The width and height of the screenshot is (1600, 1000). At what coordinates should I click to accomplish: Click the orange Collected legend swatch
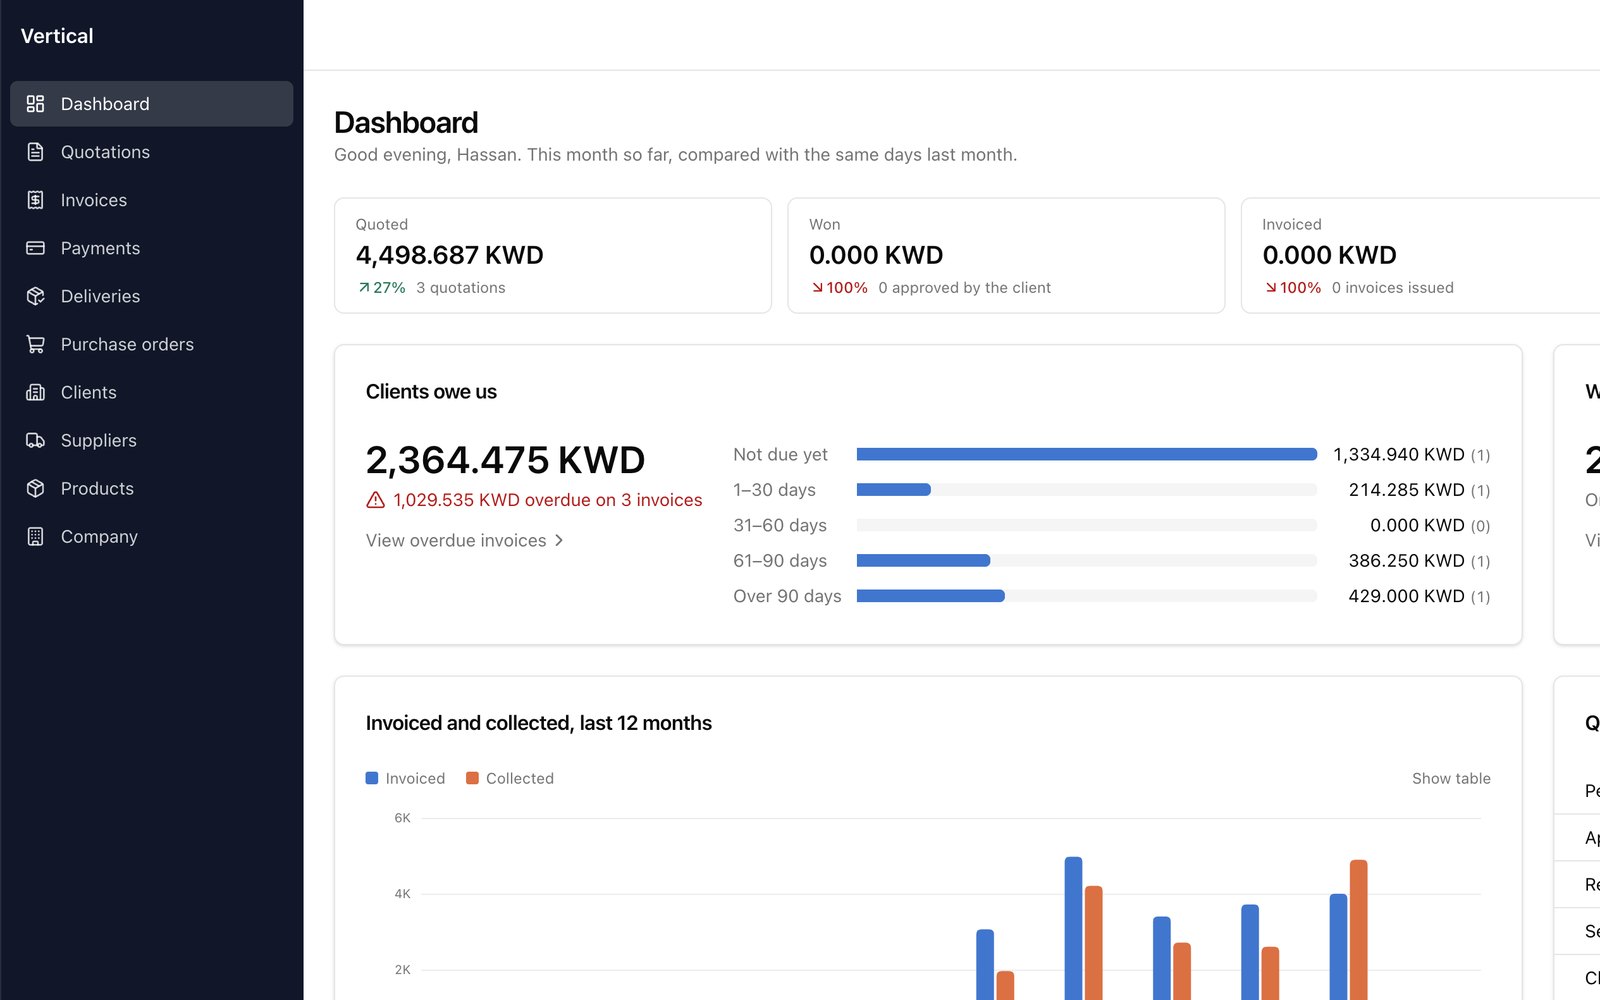coord(472,778)
